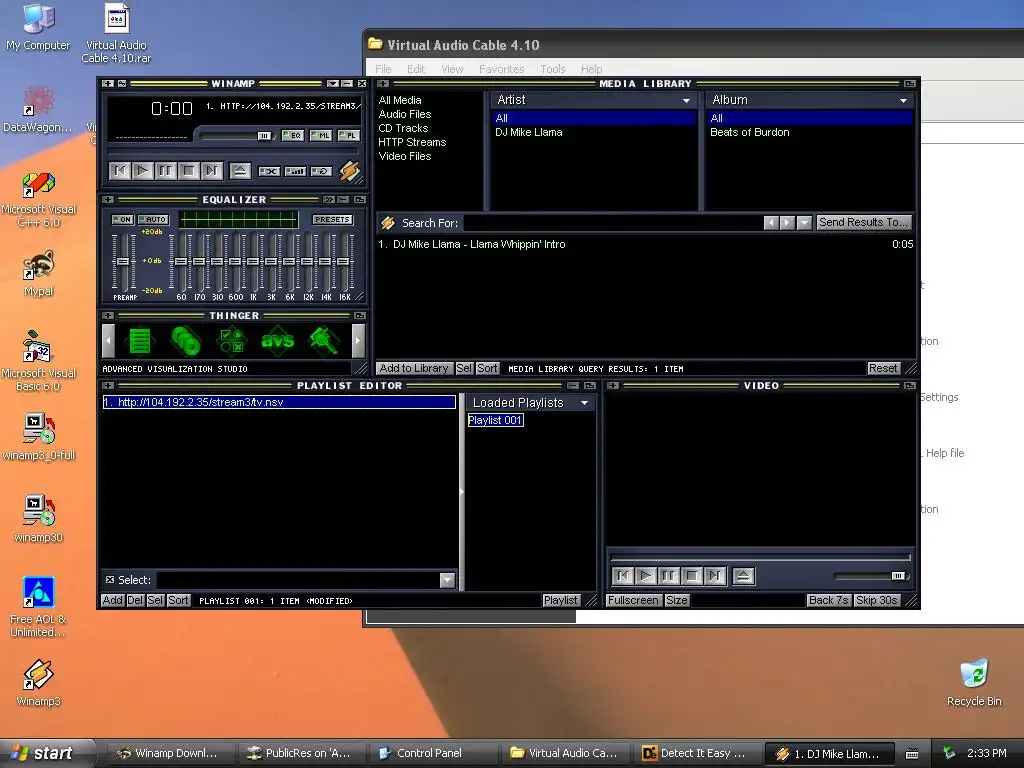Toggle the EQ window button
The width and height of the screenshot is (1024, 768).
point(293,136)
